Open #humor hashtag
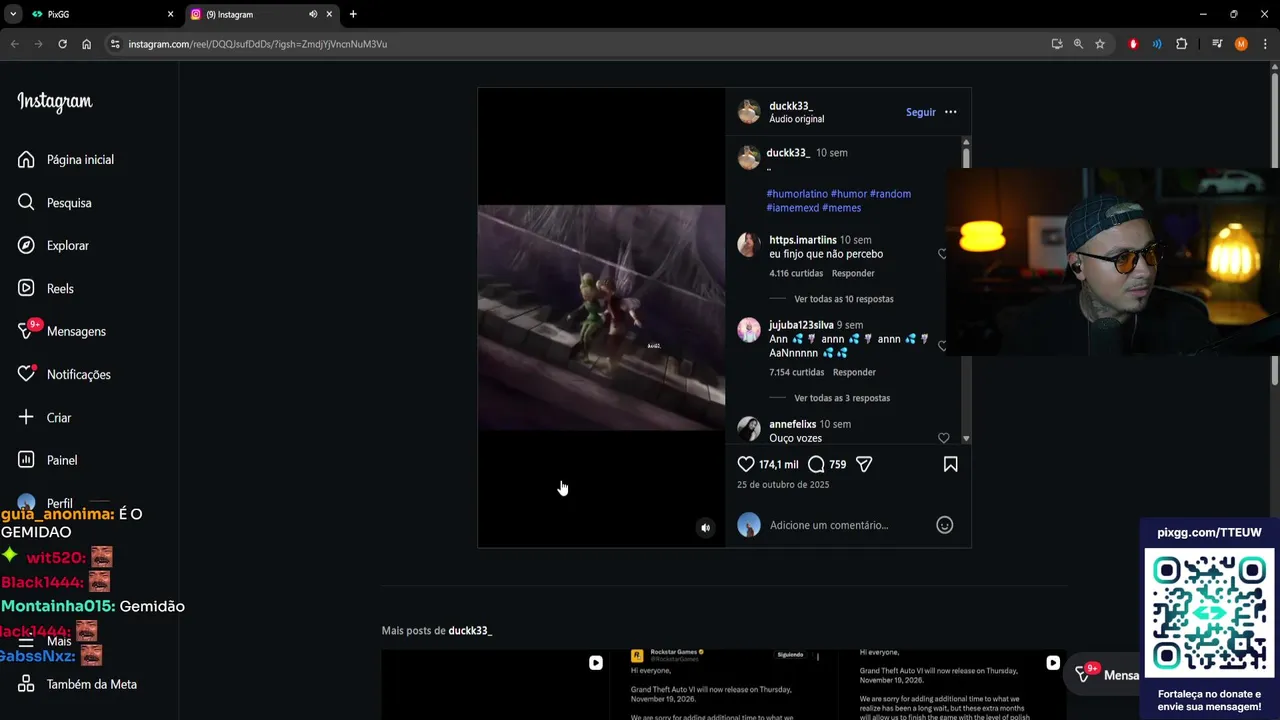The height and width of the screenshot is (720, 1280). (x=849, y=194)
